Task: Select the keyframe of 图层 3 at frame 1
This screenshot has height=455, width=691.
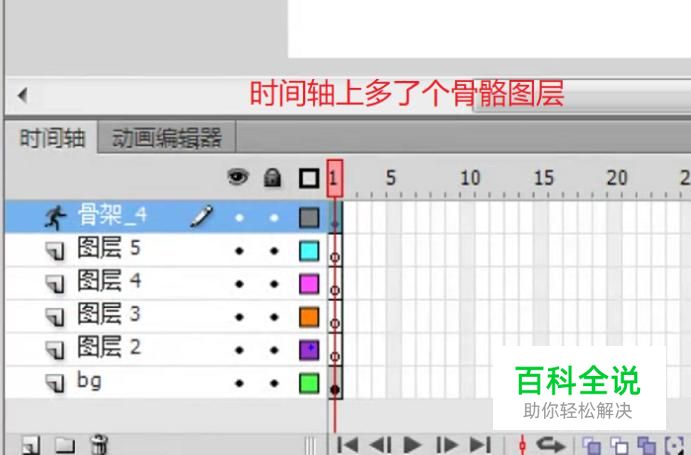Action: pos(335,317)
